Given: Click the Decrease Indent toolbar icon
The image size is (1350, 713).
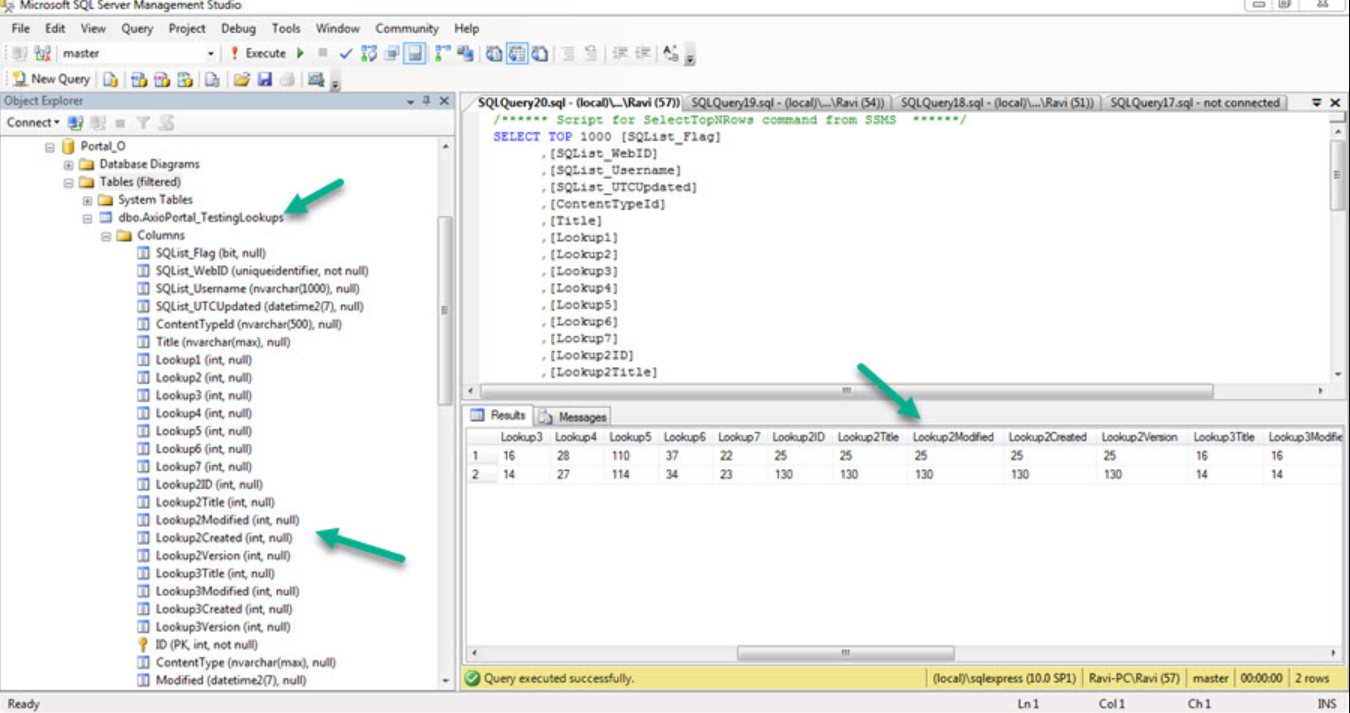Looking at the screenshot, I should 620,53.
